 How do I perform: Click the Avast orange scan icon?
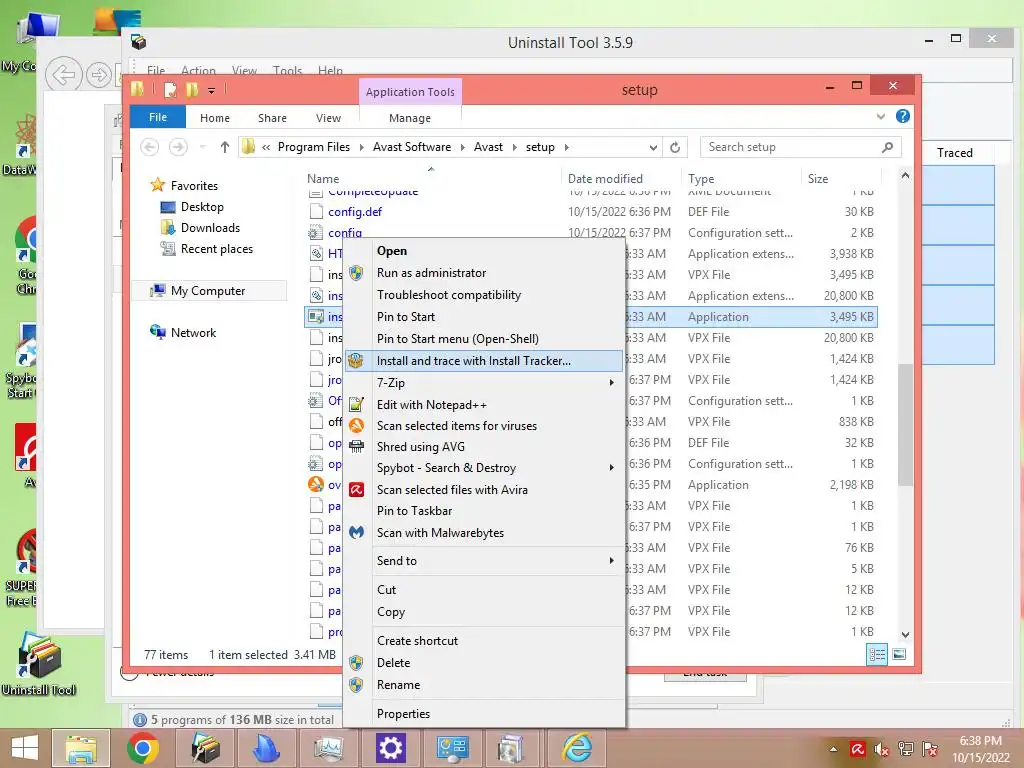[x=356, y=426]
